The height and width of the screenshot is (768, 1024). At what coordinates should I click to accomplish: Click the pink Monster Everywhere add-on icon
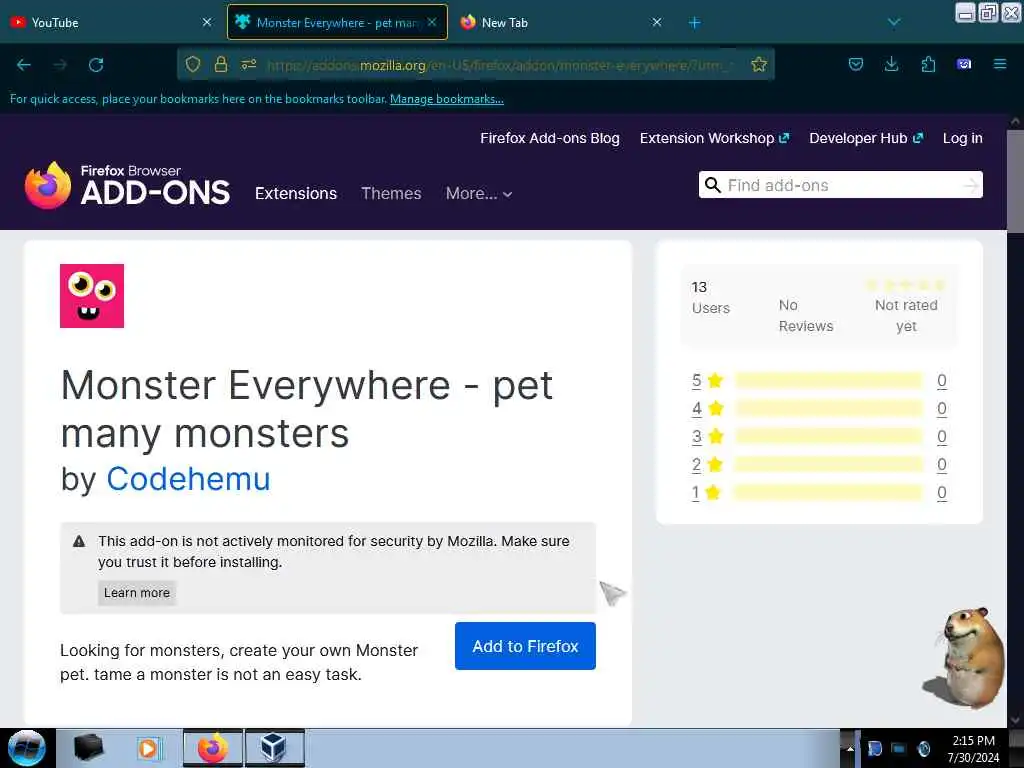pos(92,296)
